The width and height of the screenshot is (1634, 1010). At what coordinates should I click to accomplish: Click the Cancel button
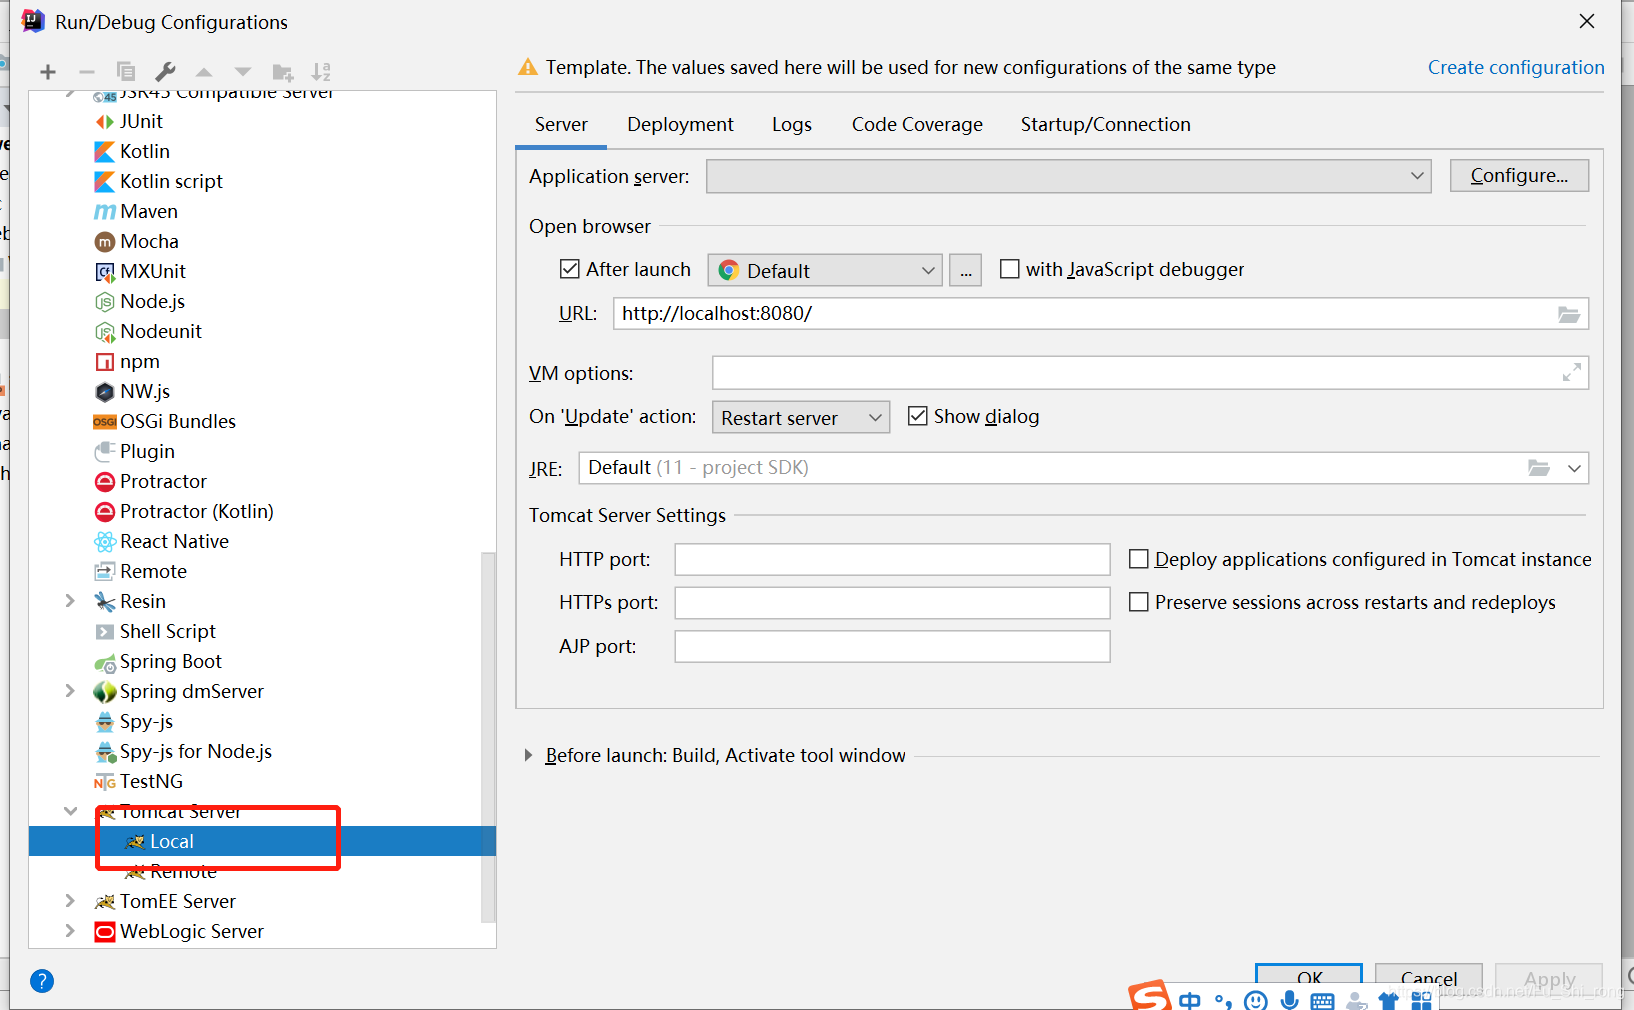[x=1429, y=979]
